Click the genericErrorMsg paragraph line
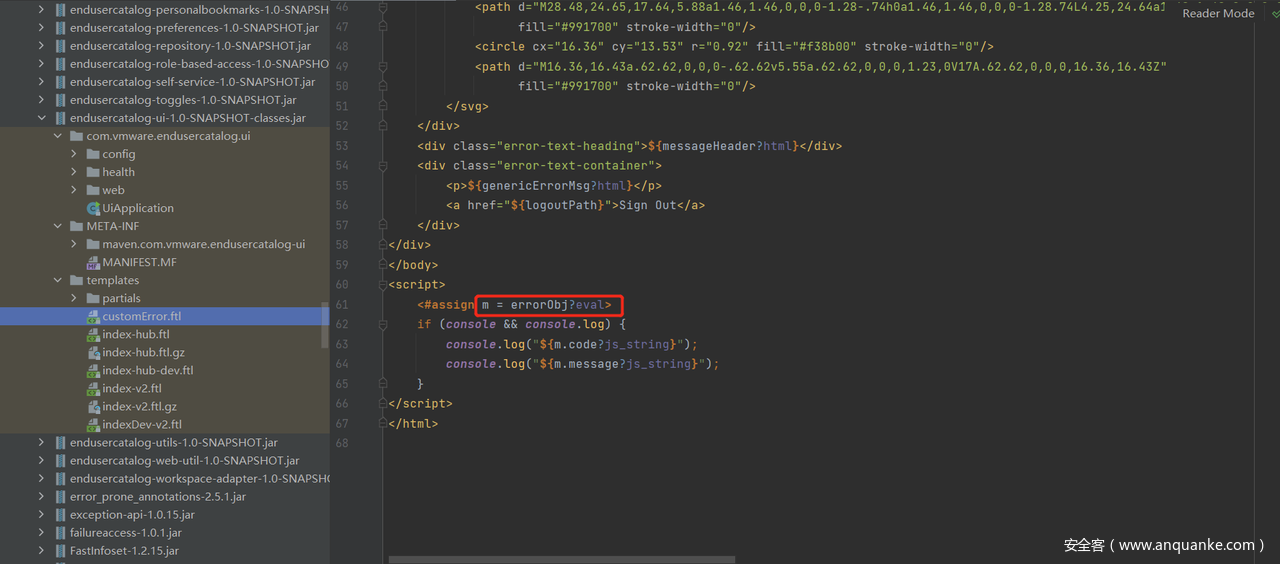The image size is (1280, 564). [x=554, y=185]
